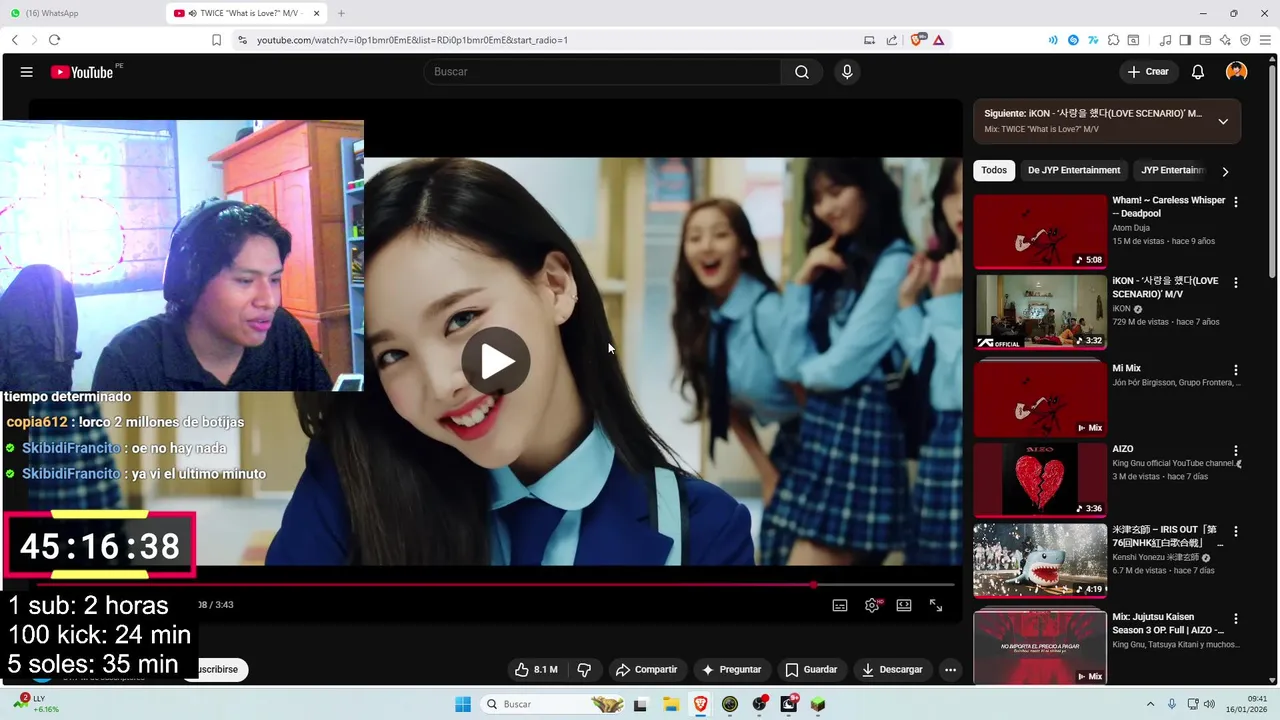
Task: Open the AIZO video thumbnail
Action: point(1040,480)
